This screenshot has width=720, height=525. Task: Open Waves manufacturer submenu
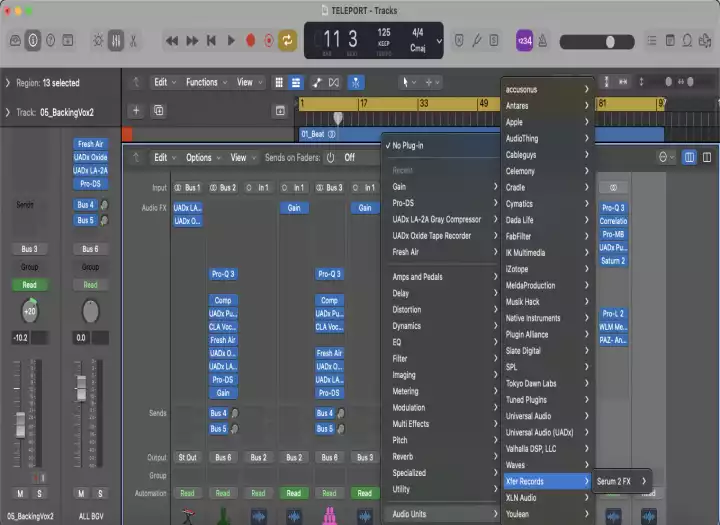pyautogui.click(x=547, y=465)
